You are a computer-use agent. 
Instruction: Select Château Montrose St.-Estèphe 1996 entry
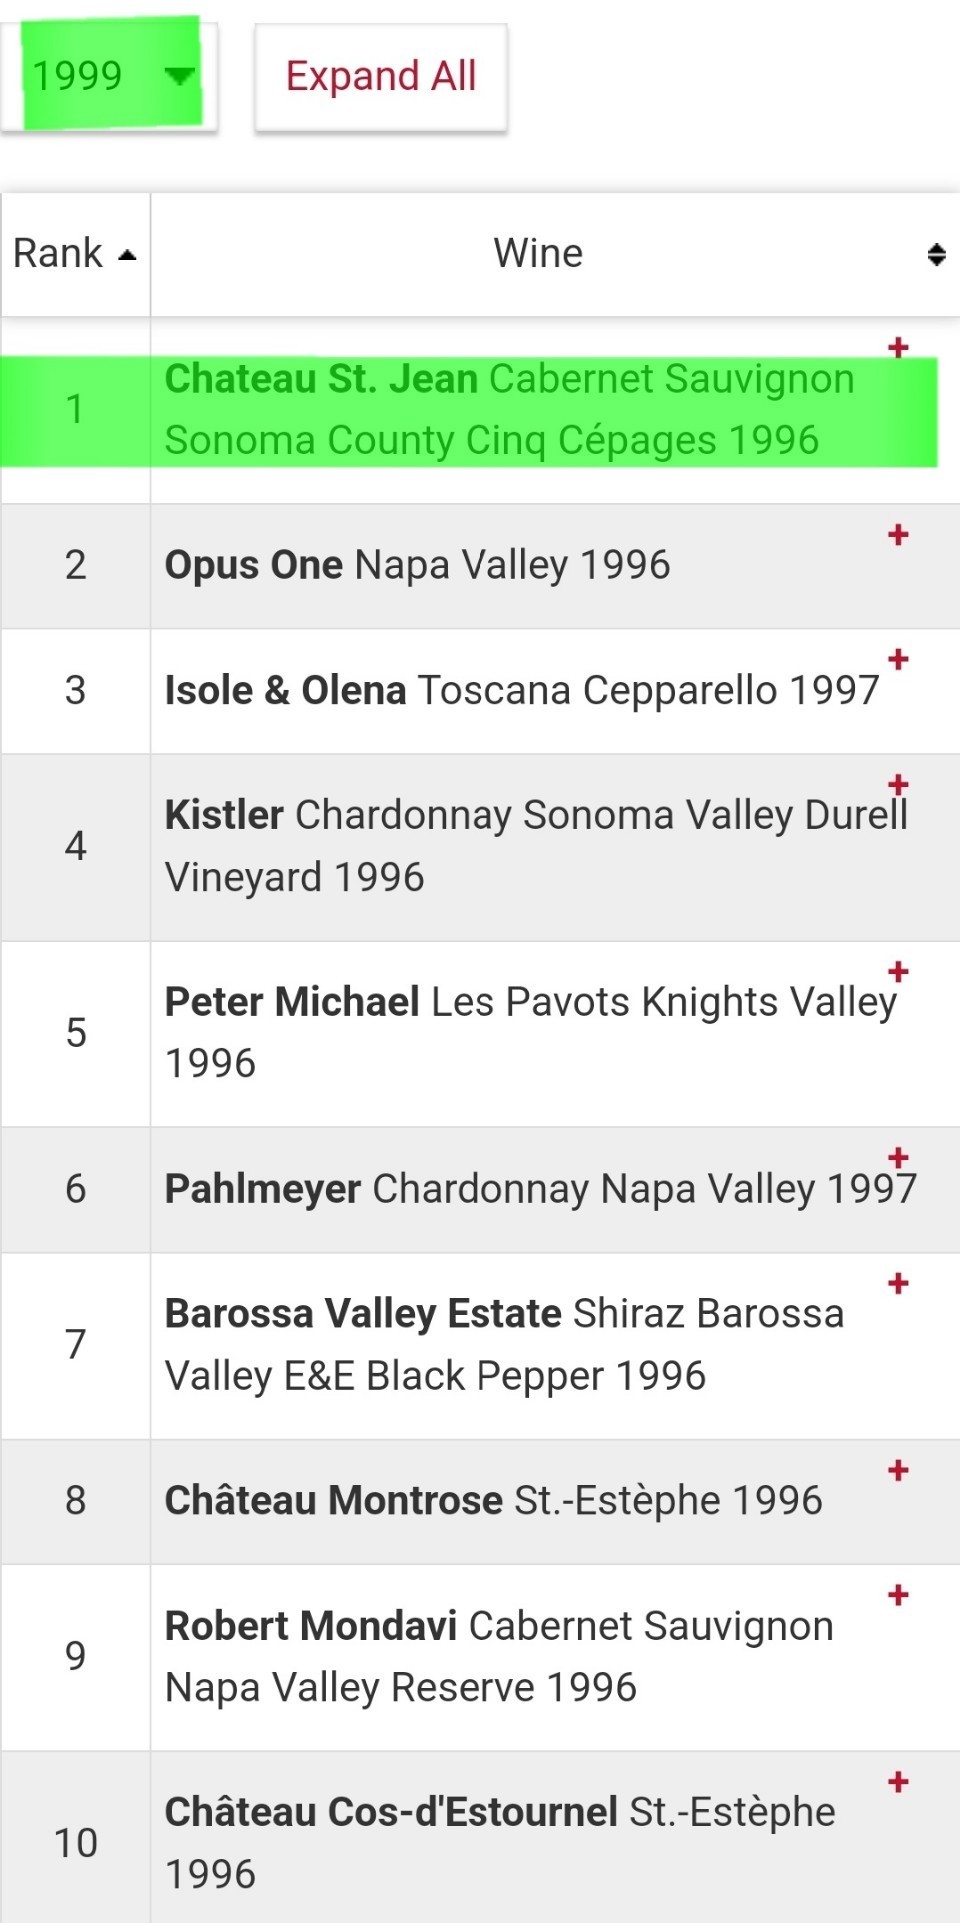point(493,1501)
